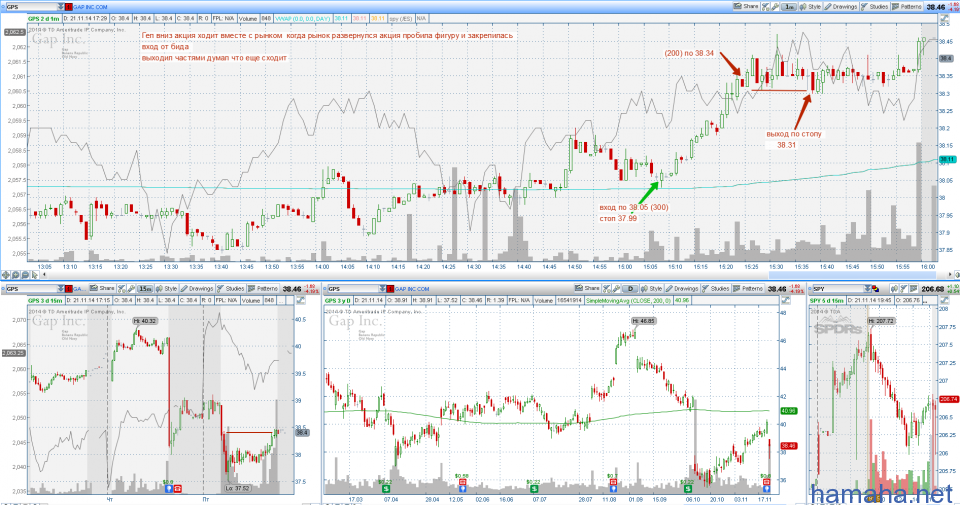This screenshot has width=960, height=505.
Task: Click SimpleMovingAvg study label in daily chart
Action: pos(629,301)
